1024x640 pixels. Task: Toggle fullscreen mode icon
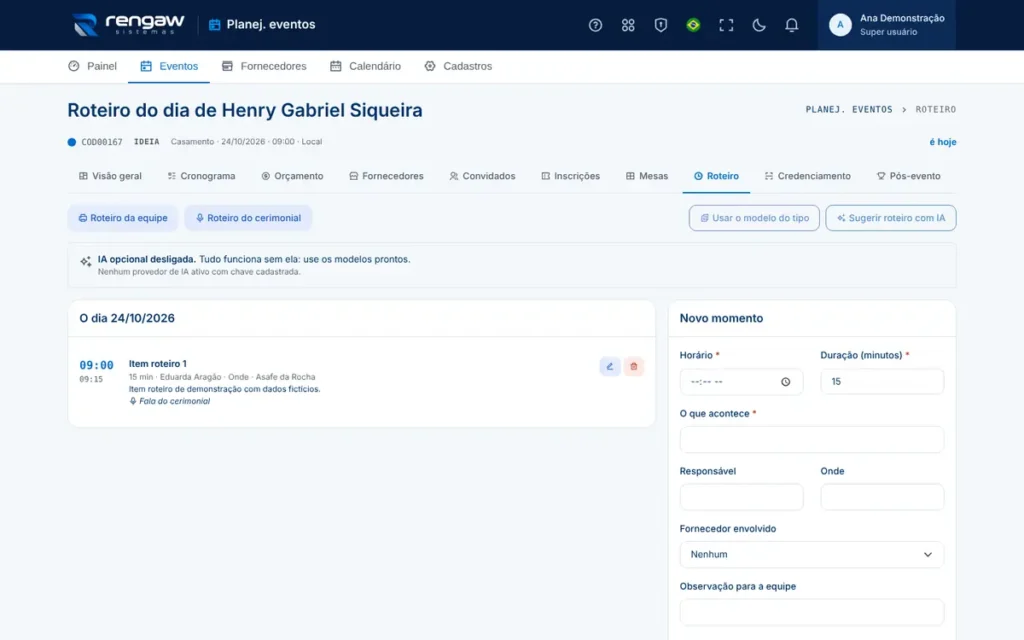[726, 25]
